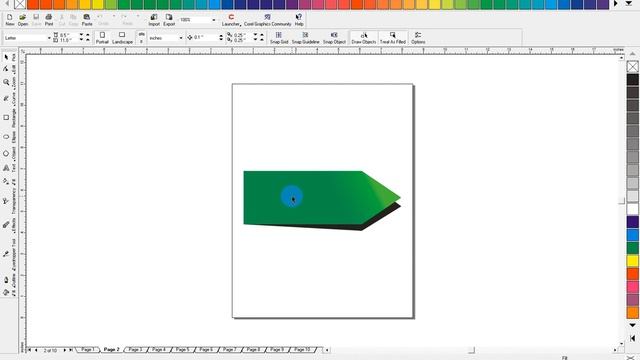Switch to Page 3 tab
This screenshot has width=640, height=360.
coord(135,350)
